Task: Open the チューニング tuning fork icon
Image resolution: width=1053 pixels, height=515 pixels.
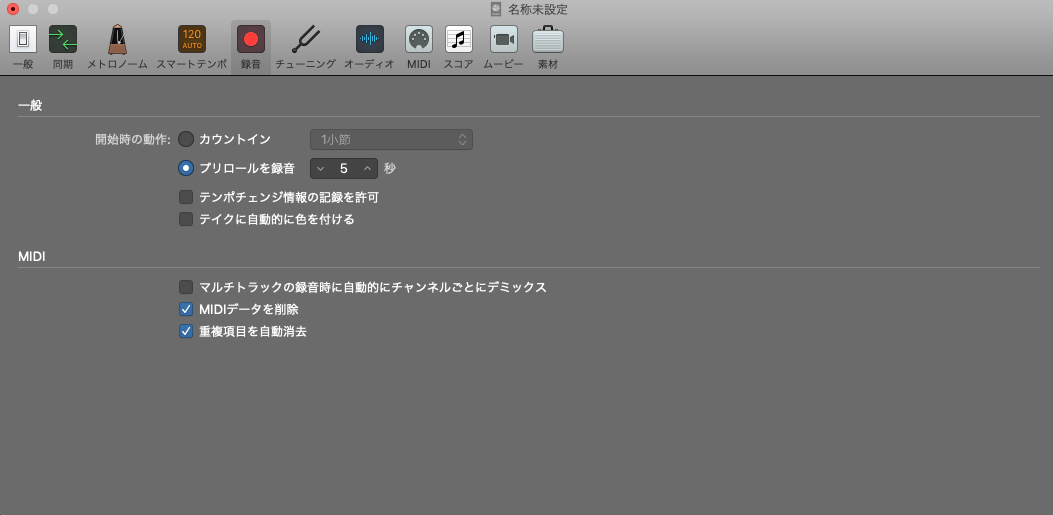Action: tap(305, 40)
